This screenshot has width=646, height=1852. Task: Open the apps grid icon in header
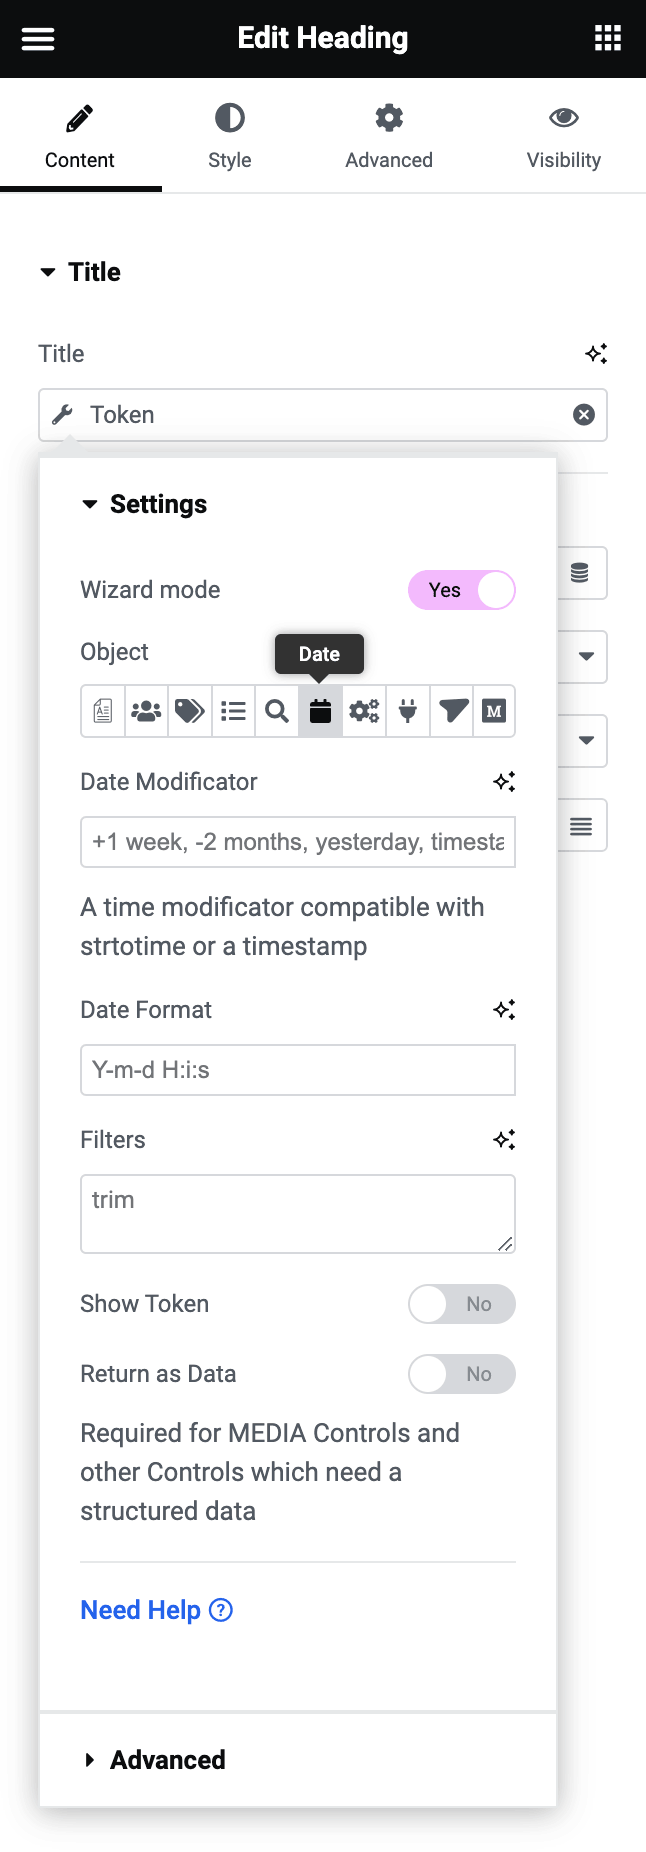[608, 38]
